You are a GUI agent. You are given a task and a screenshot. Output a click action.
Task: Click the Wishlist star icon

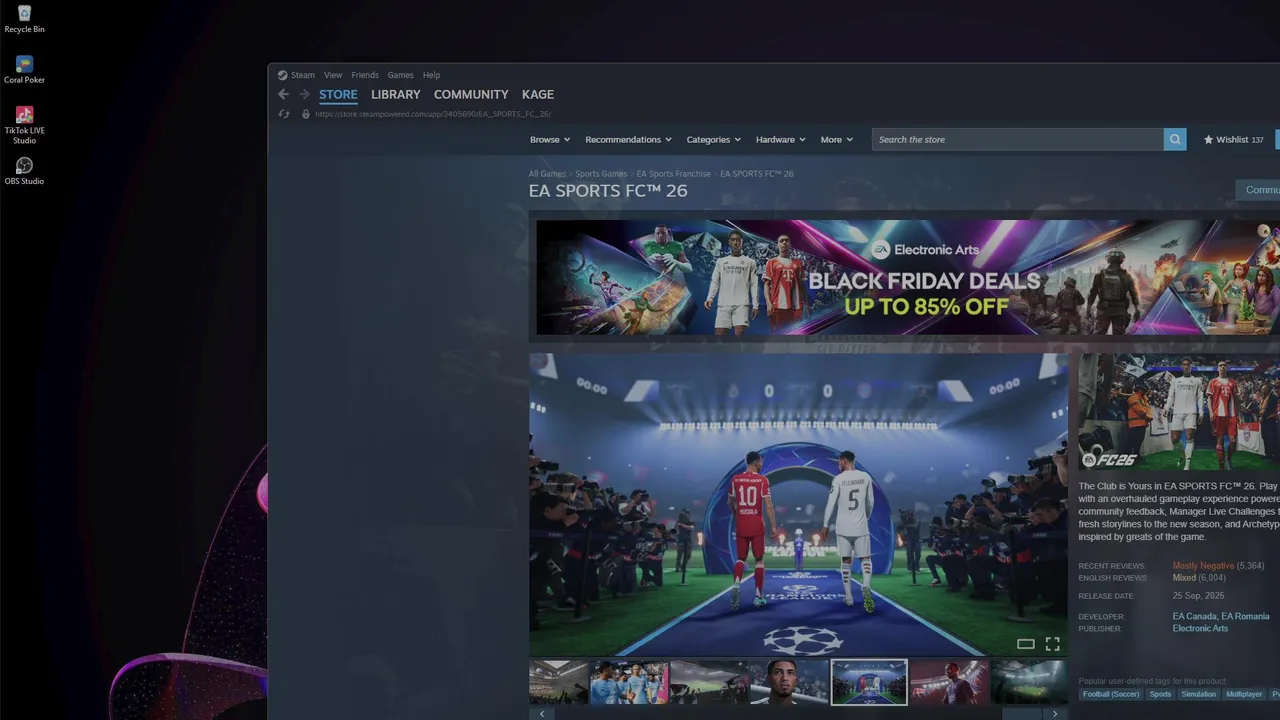coord(1208,140)
